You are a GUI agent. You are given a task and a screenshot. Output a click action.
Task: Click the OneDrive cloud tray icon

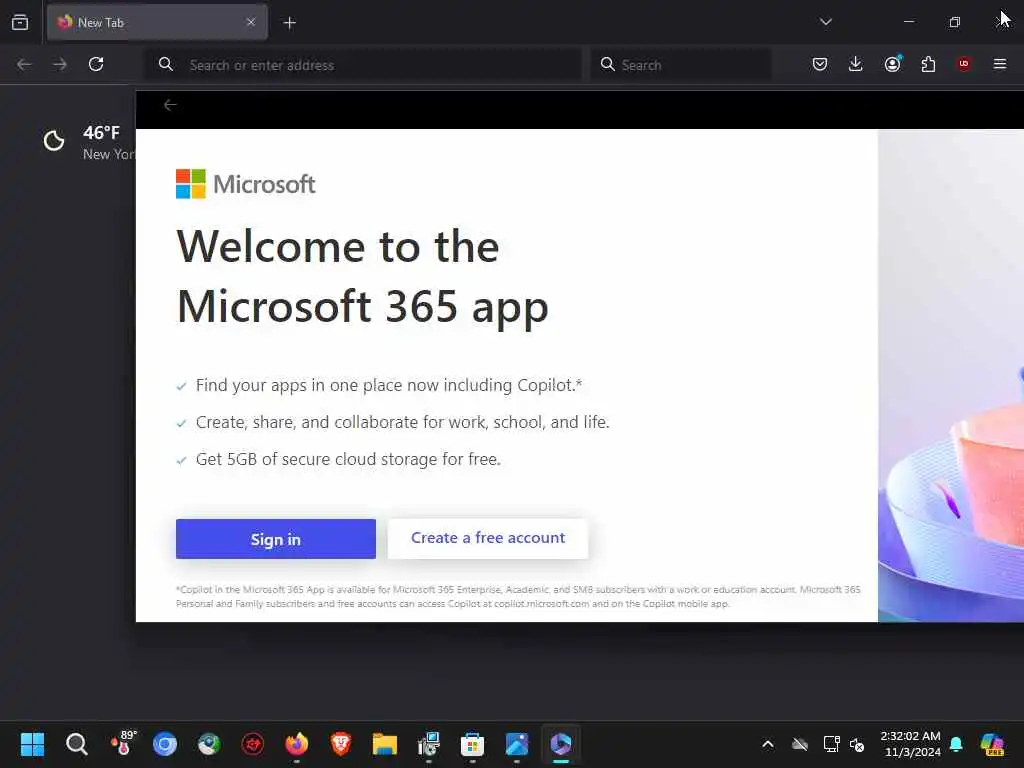tap(800, 744)
